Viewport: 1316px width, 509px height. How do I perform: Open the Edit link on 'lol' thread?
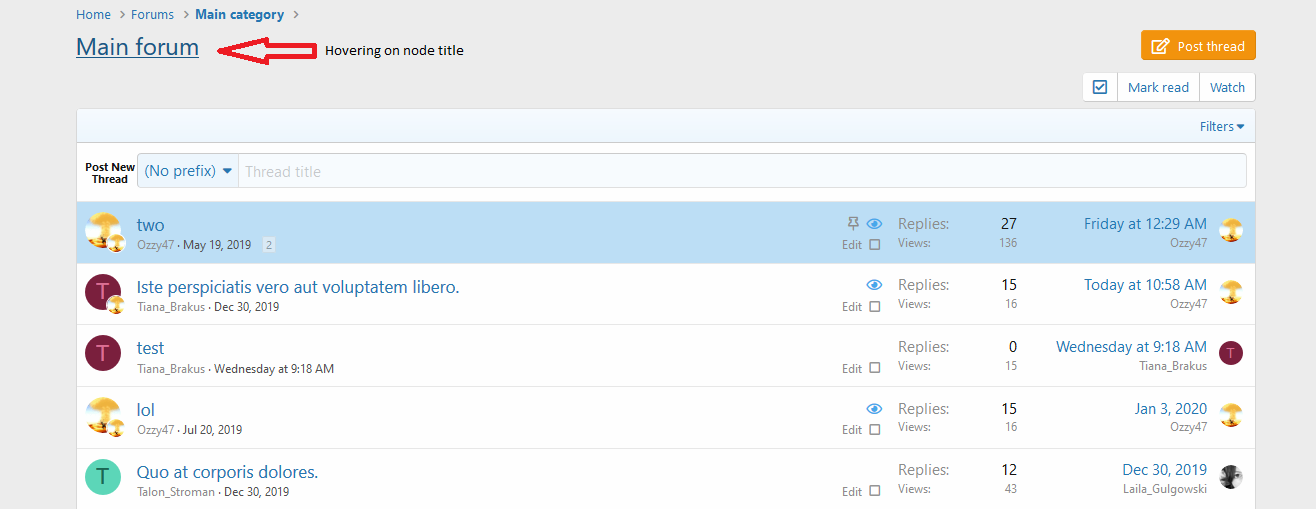point(851,430)
